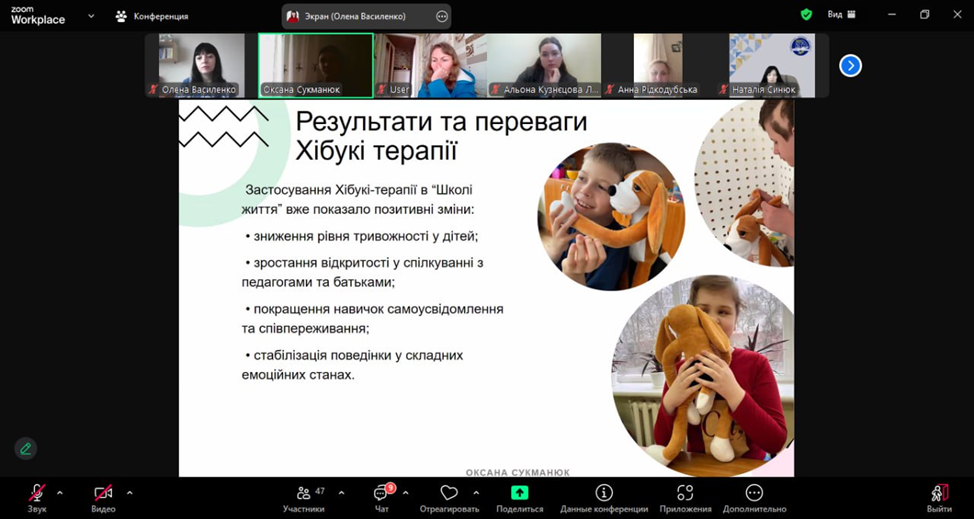
Task: Click muted mic icon beside Наталія Синюк
Action: coord(724,90)
